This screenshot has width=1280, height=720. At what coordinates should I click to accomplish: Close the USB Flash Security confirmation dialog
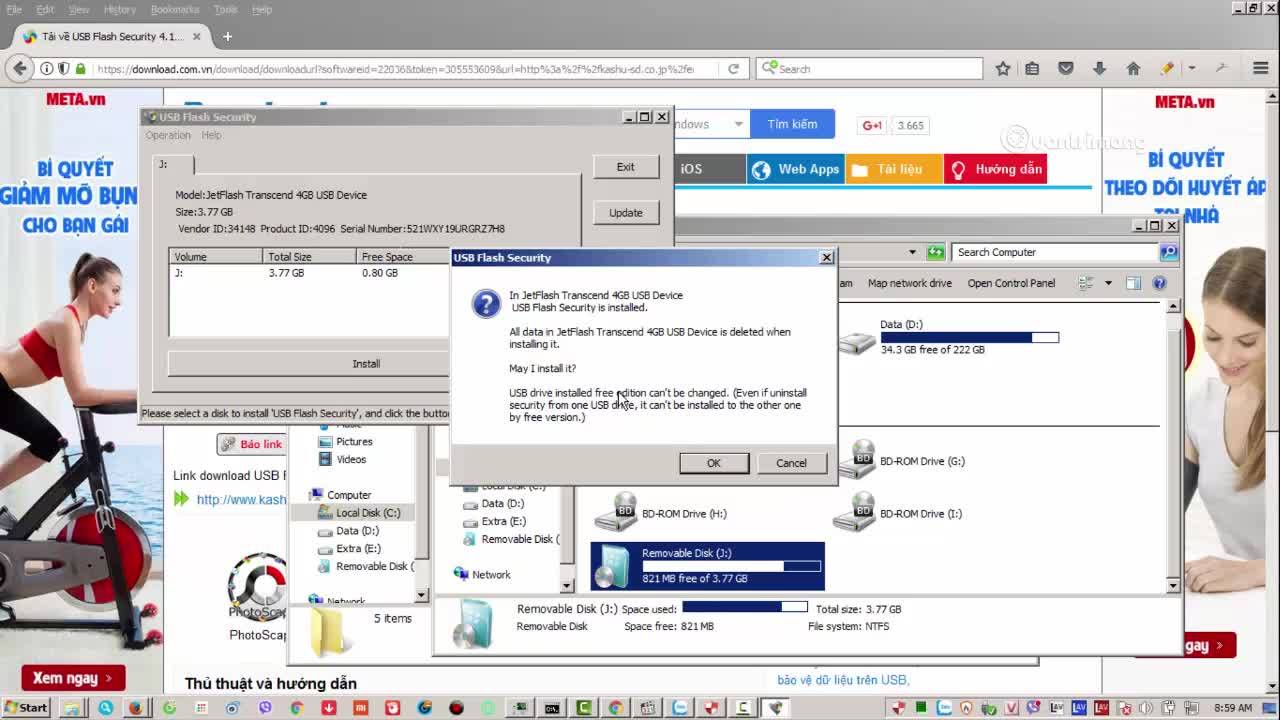point(826,257)
